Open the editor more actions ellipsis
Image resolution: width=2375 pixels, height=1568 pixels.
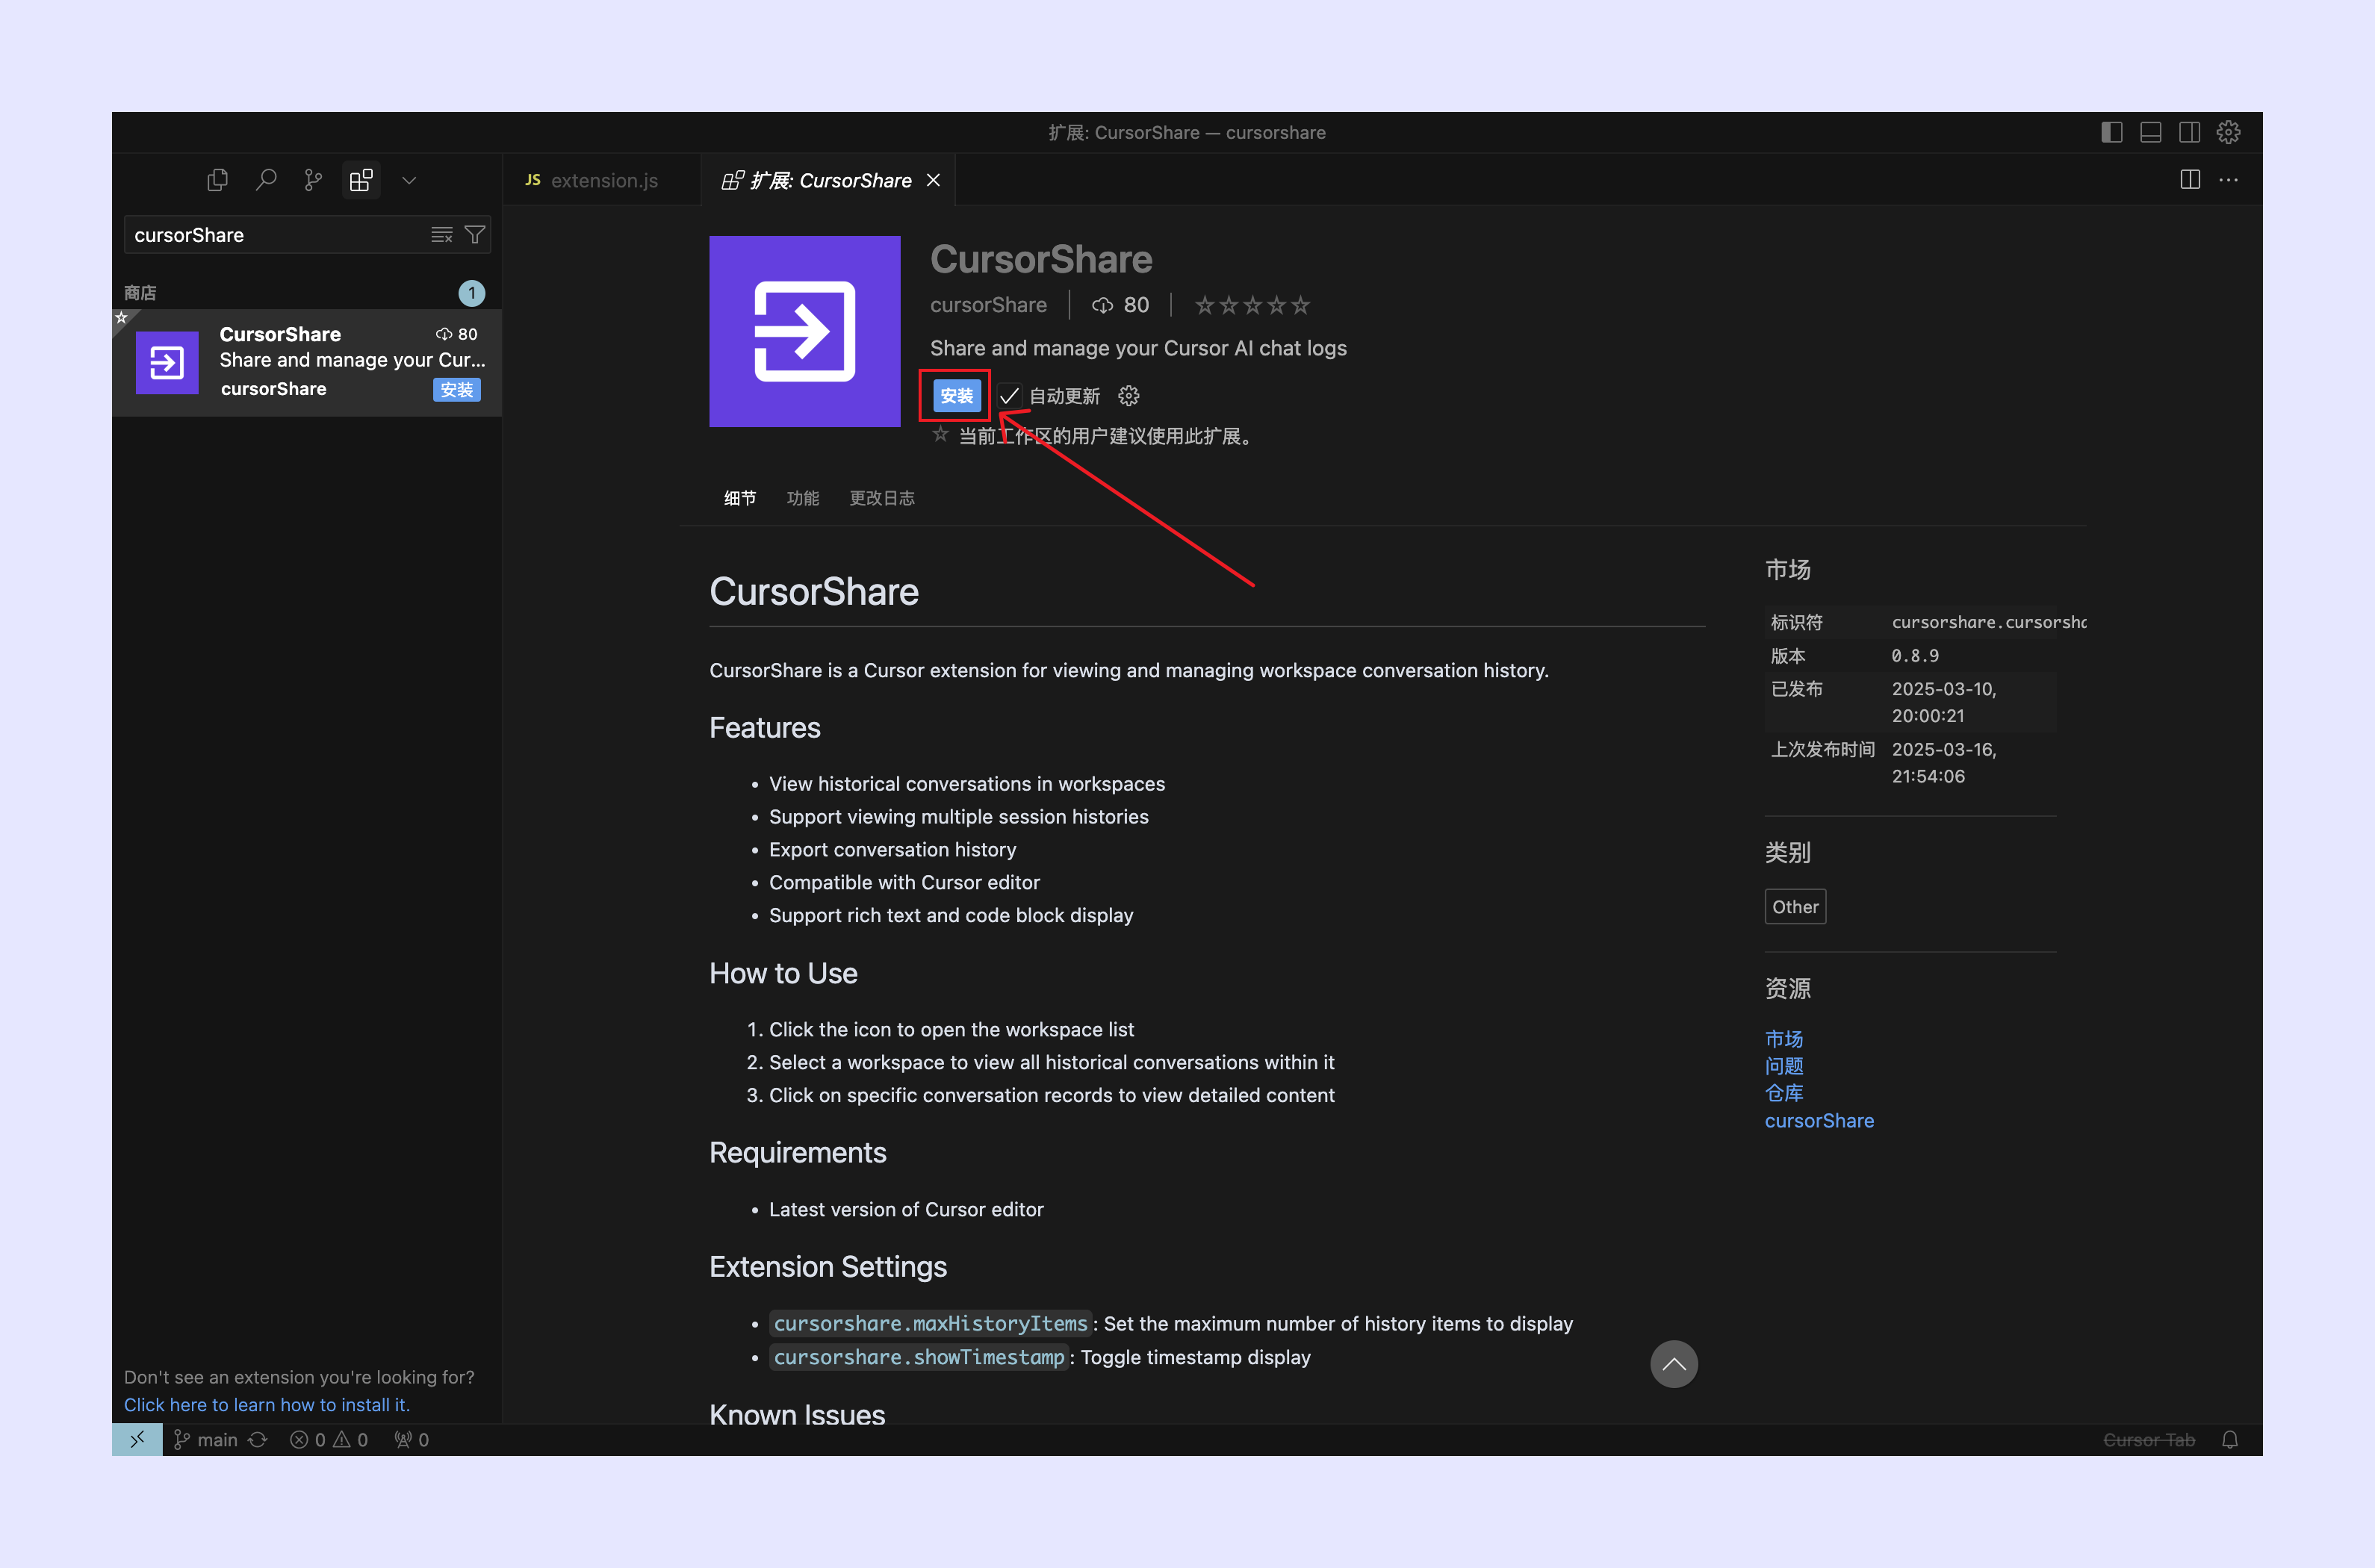(2229, 180)
